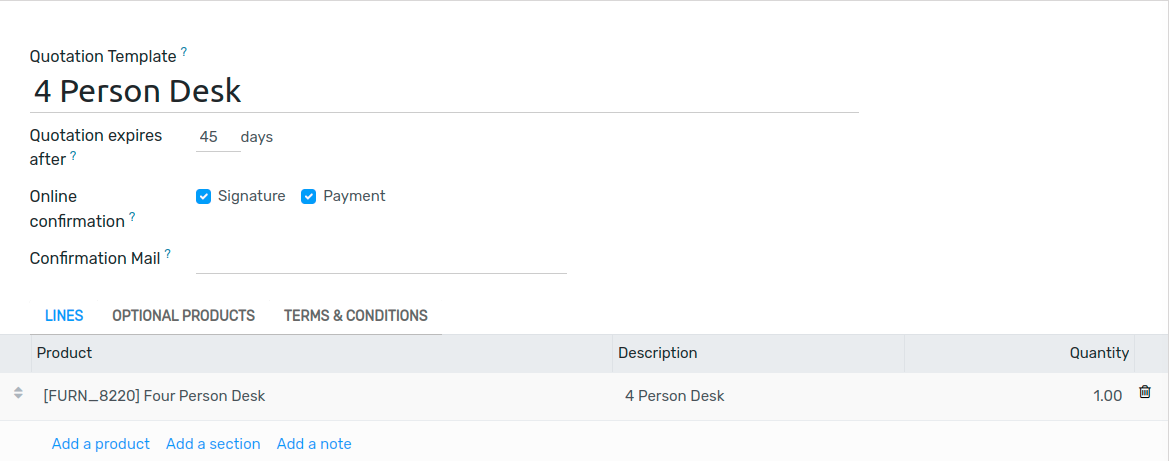Click the drag handle of product row
The height and width of the screenshot is (461, 1169).
click(18, 393)
